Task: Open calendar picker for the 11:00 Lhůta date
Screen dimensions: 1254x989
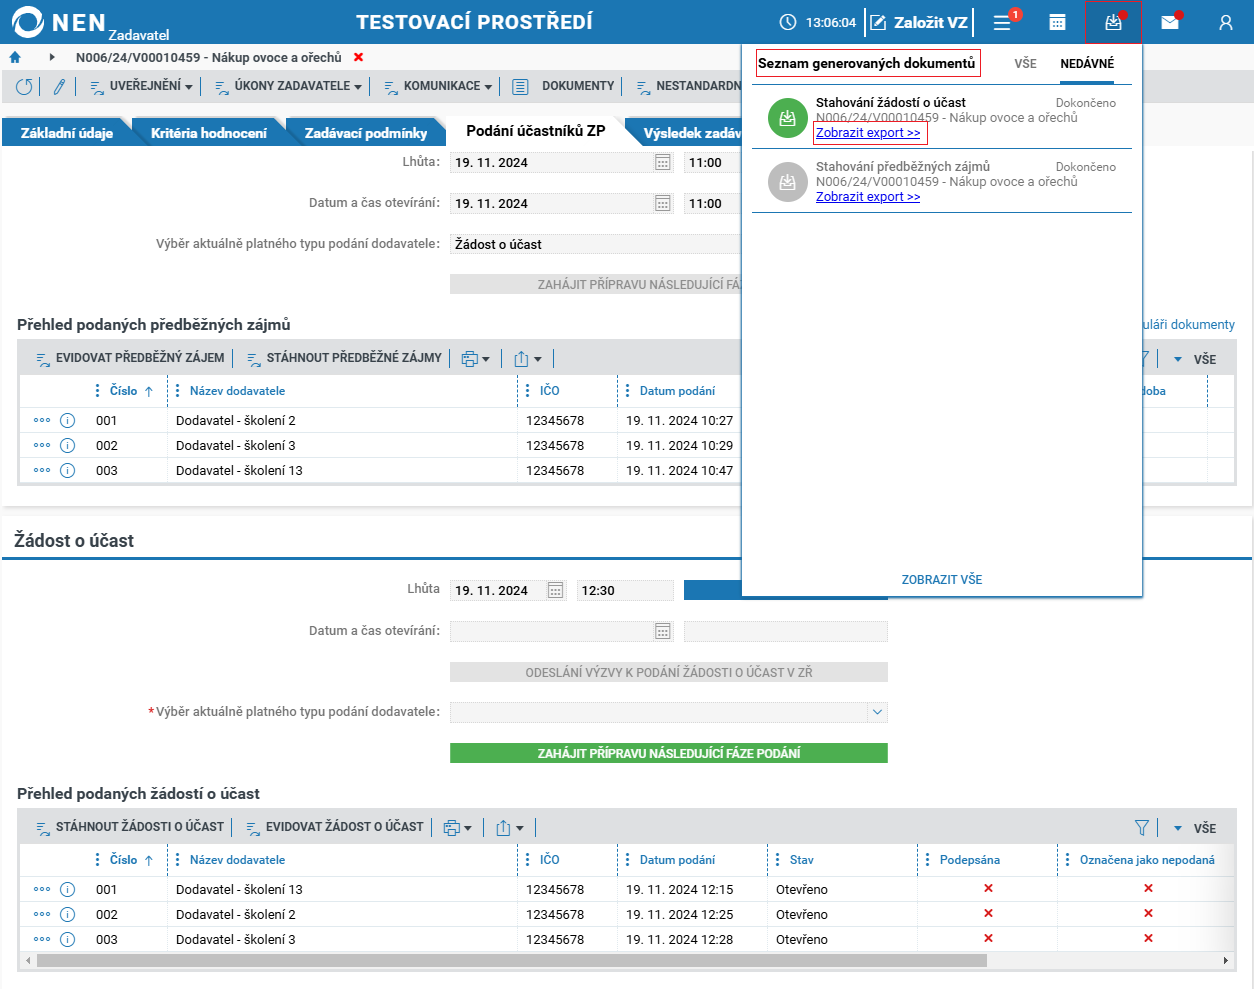Action: pyautogui.click(x=663, y=162)
